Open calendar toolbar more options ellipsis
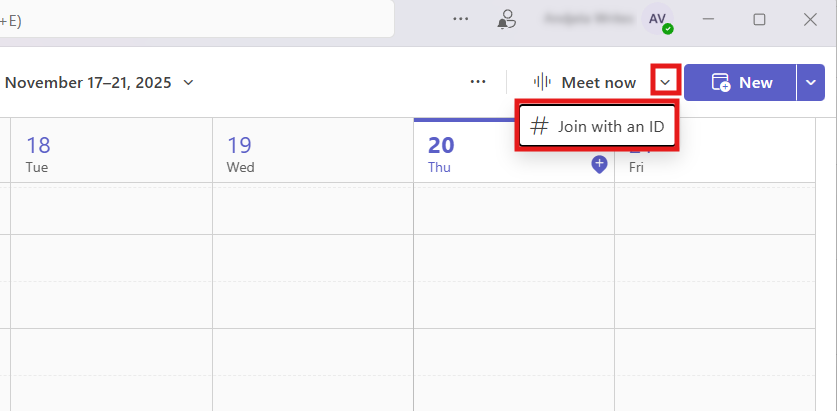This screenshot has width=837, height=411. (478, 82)
